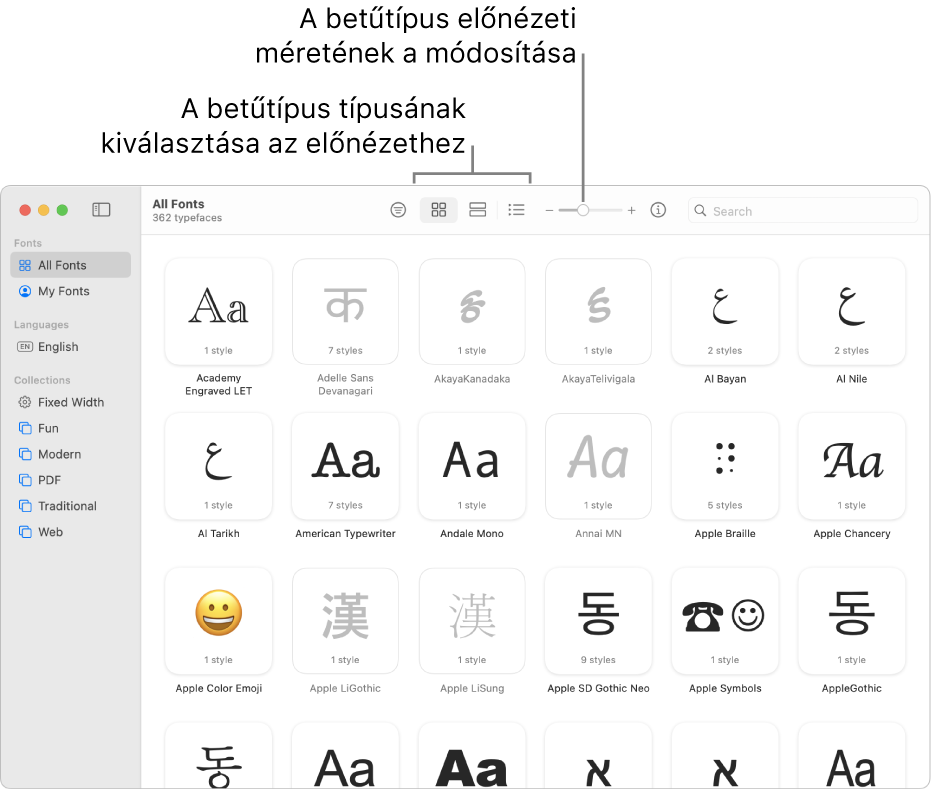Switch to samples row view
Viewport: 934px width, 790px height.
[478, 210]
